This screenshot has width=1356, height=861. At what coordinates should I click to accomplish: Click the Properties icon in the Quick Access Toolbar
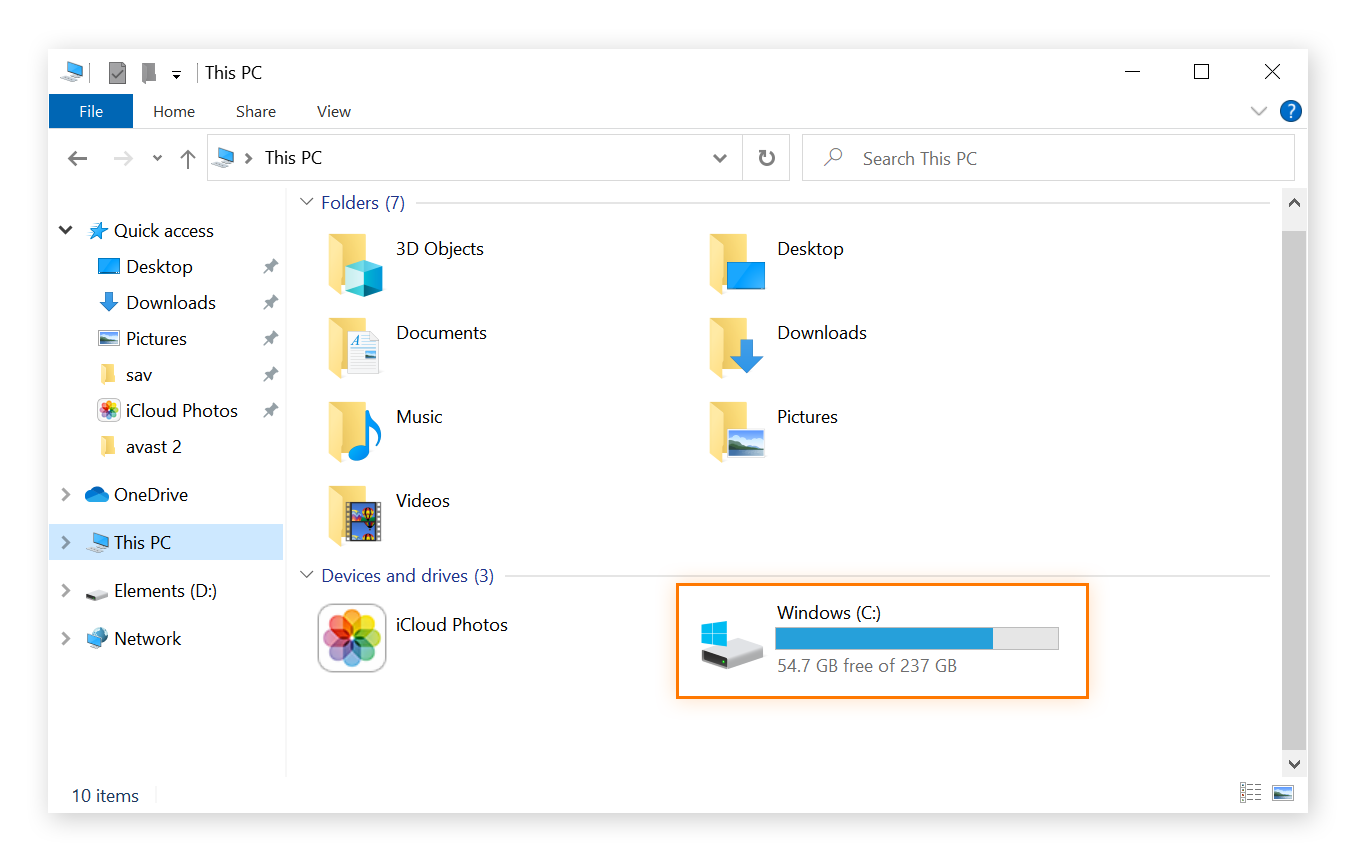coord(117,72)
